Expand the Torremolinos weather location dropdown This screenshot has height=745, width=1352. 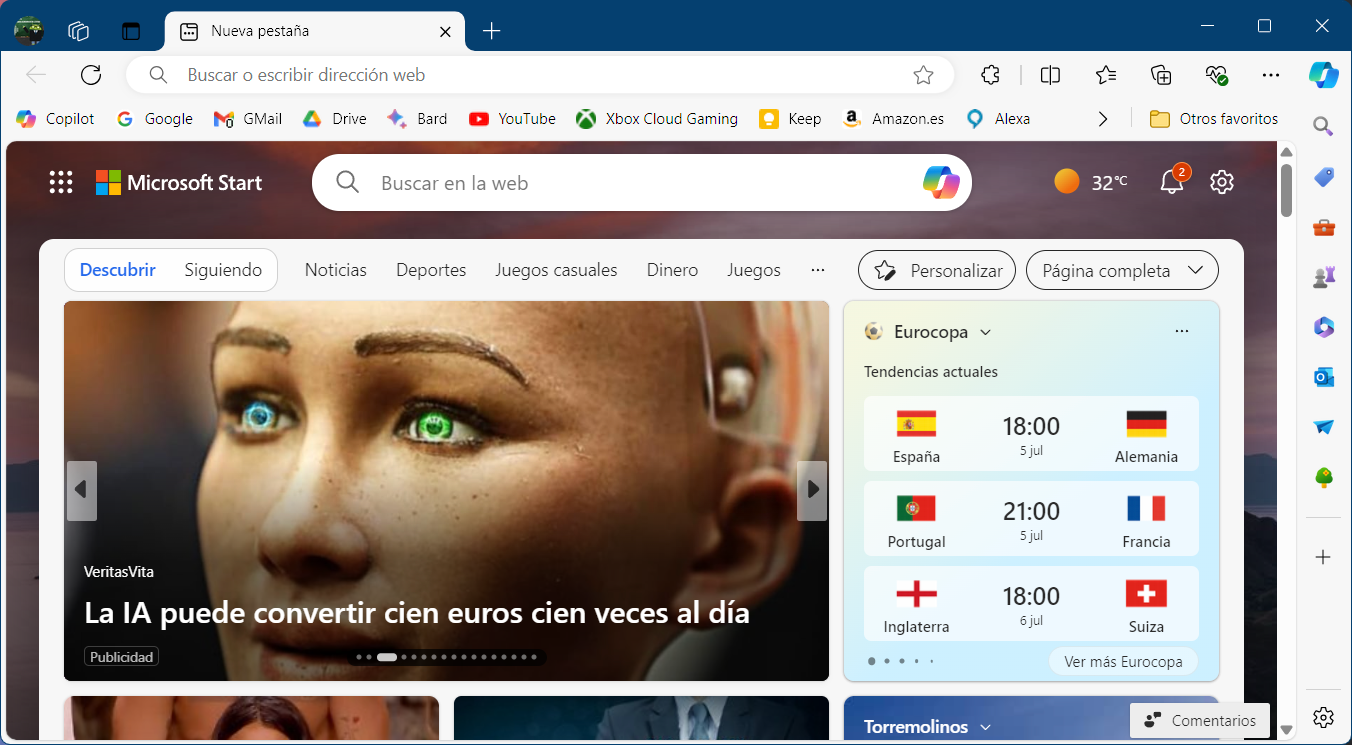tap(985, 727)
